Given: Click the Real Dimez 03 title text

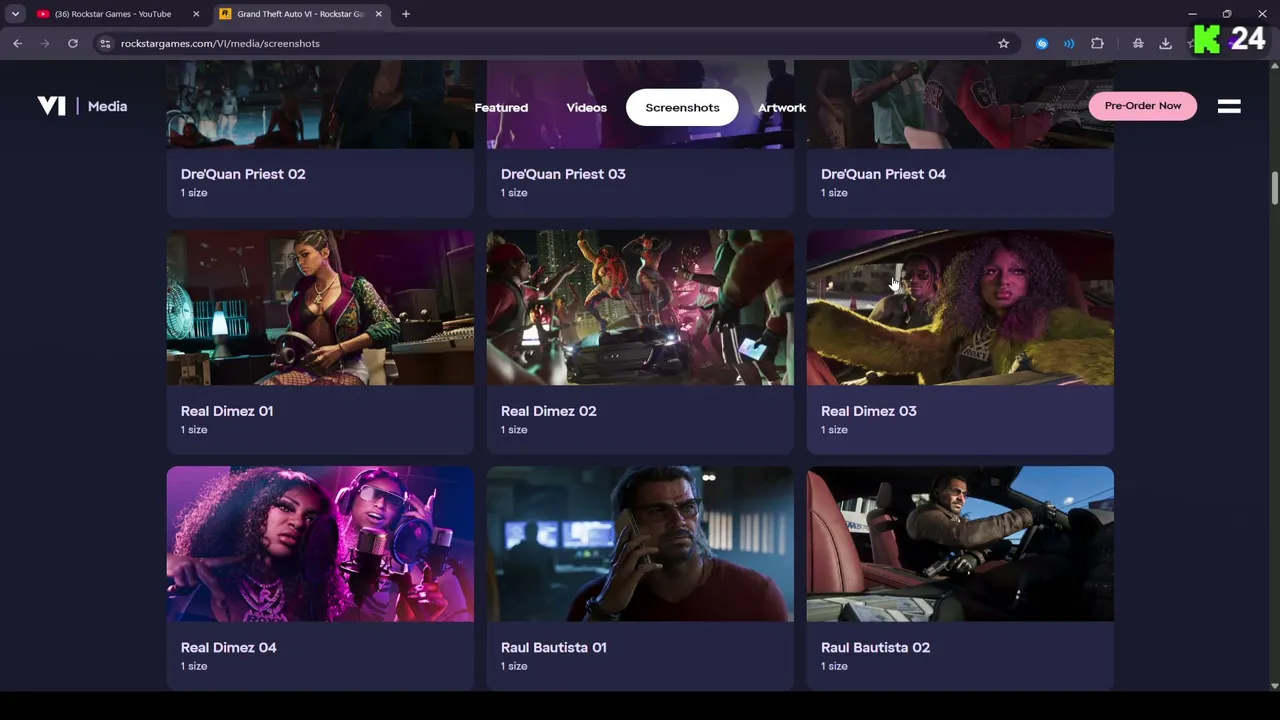Looking at the screenshot, I should pyautogui.click(x=868, y=411).
